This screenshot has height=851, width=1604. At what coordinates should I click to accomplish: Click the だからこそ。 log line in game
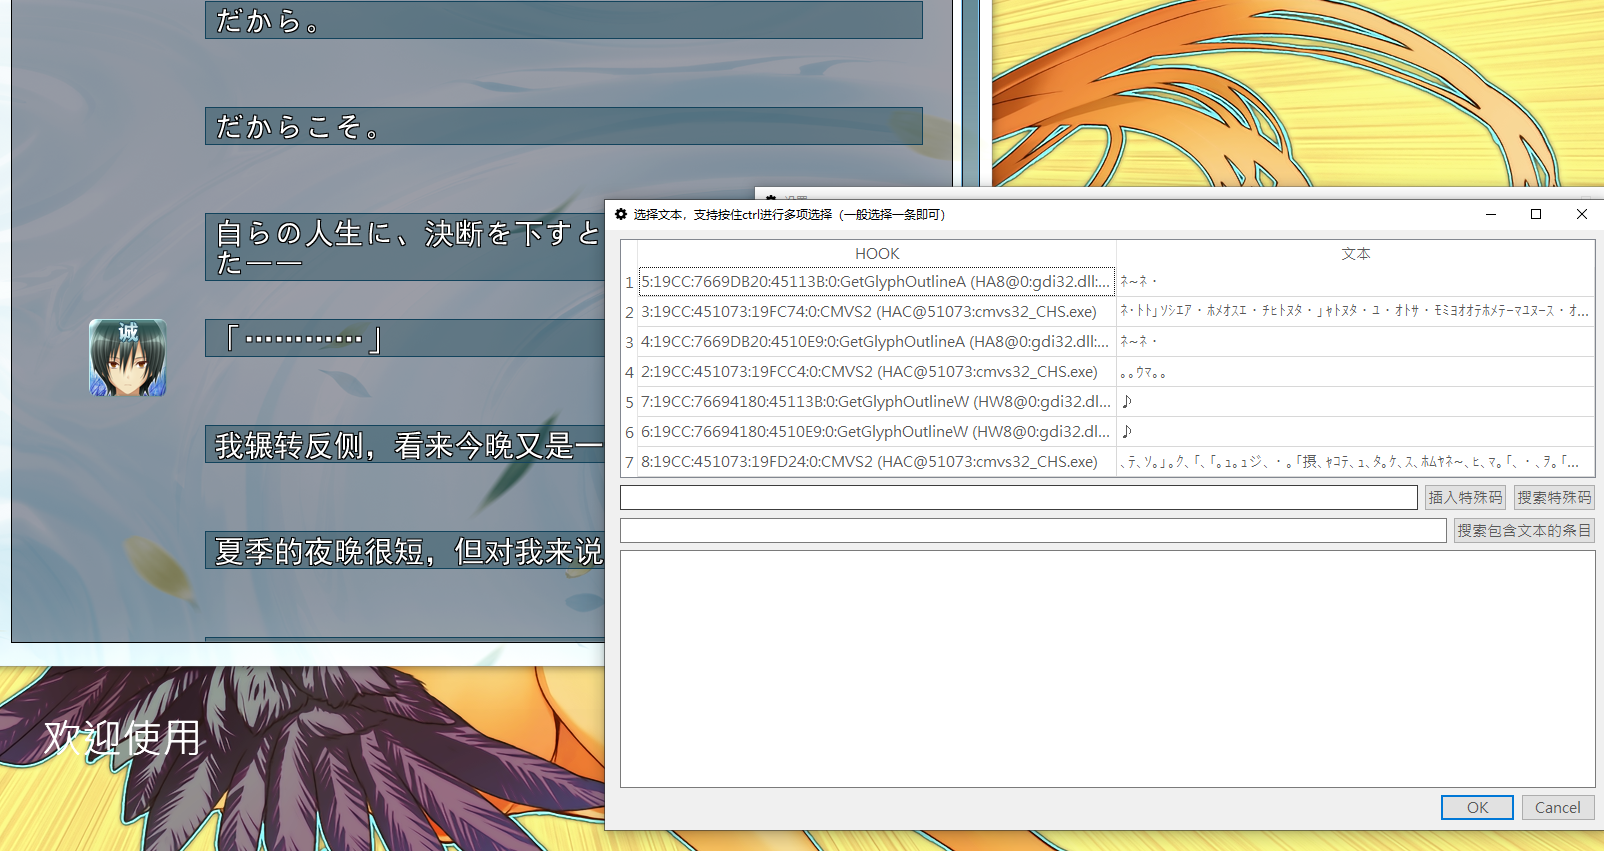click(564, 126)
